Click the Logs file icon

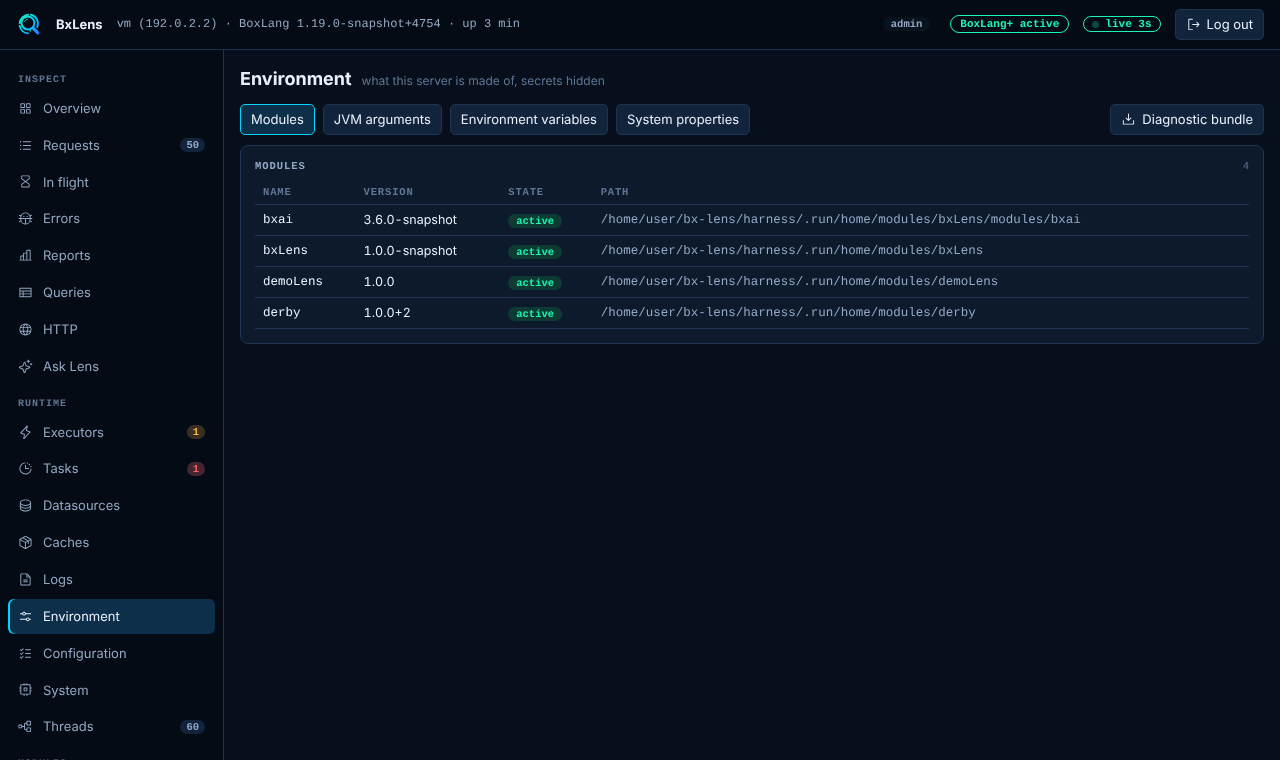click(25, 579)
